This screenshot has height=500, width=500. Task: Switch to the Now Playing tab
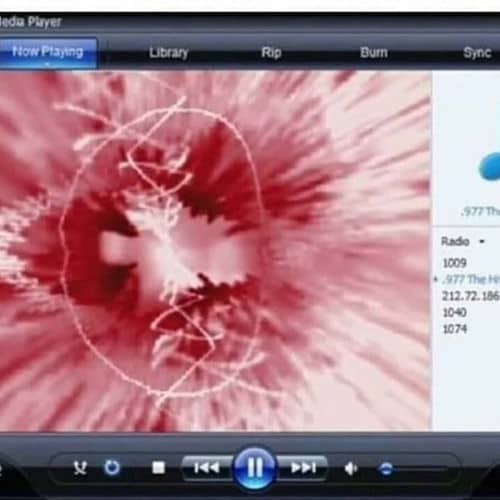[48, 53]
